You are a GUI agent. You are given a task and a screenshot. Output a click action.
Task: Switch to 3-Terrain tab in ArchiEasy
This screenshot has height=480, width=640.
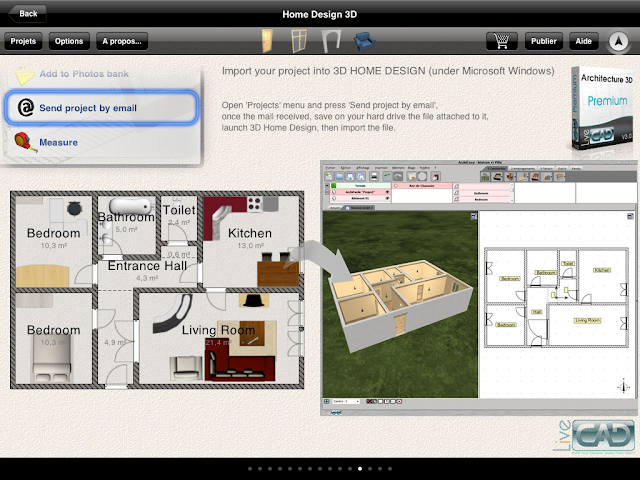pyautogui.click(x=547, y=168)
